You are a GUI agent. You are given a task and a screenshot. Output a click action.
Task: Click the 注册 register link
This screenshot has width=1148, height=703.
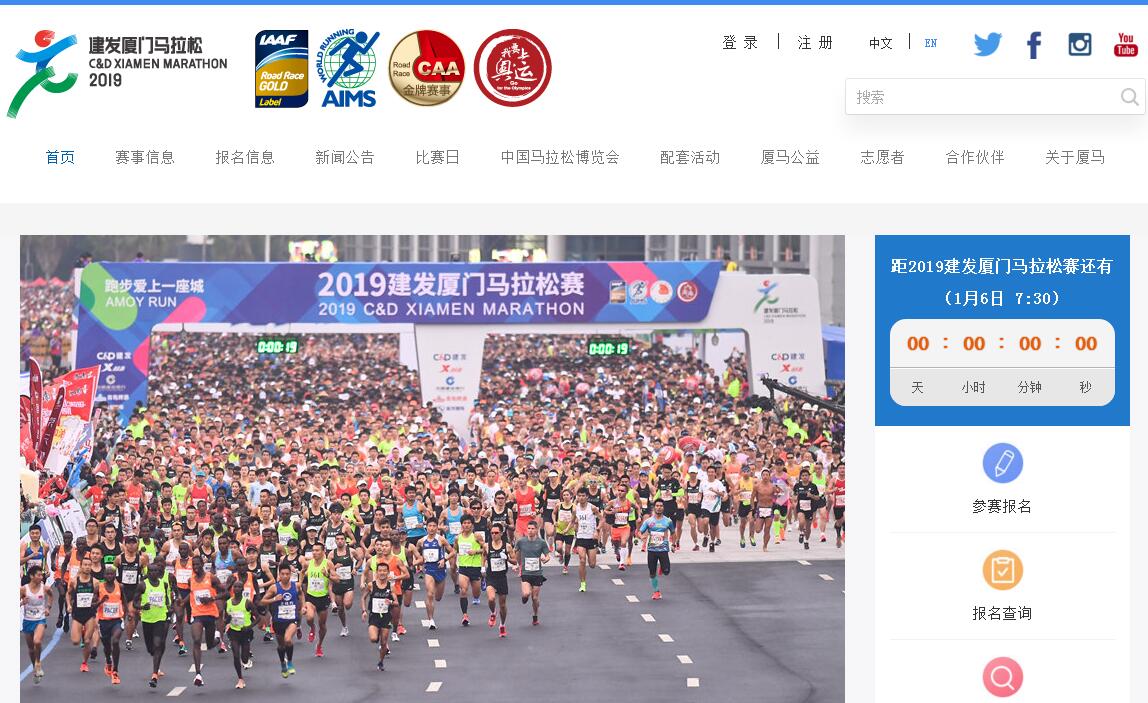(x=816, y=42)
